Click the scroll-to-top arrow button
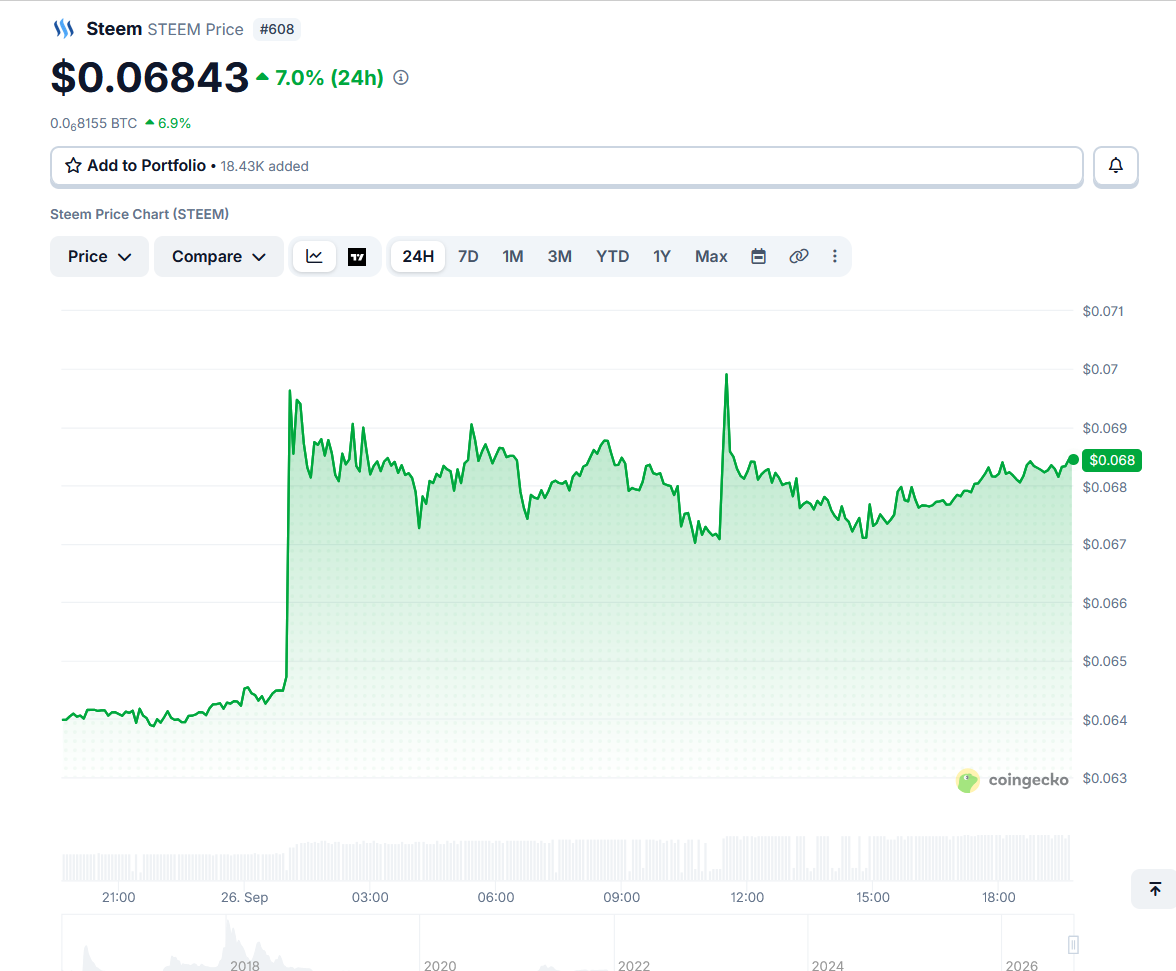Screen dimensions: 1176x971 point(1155,889)
